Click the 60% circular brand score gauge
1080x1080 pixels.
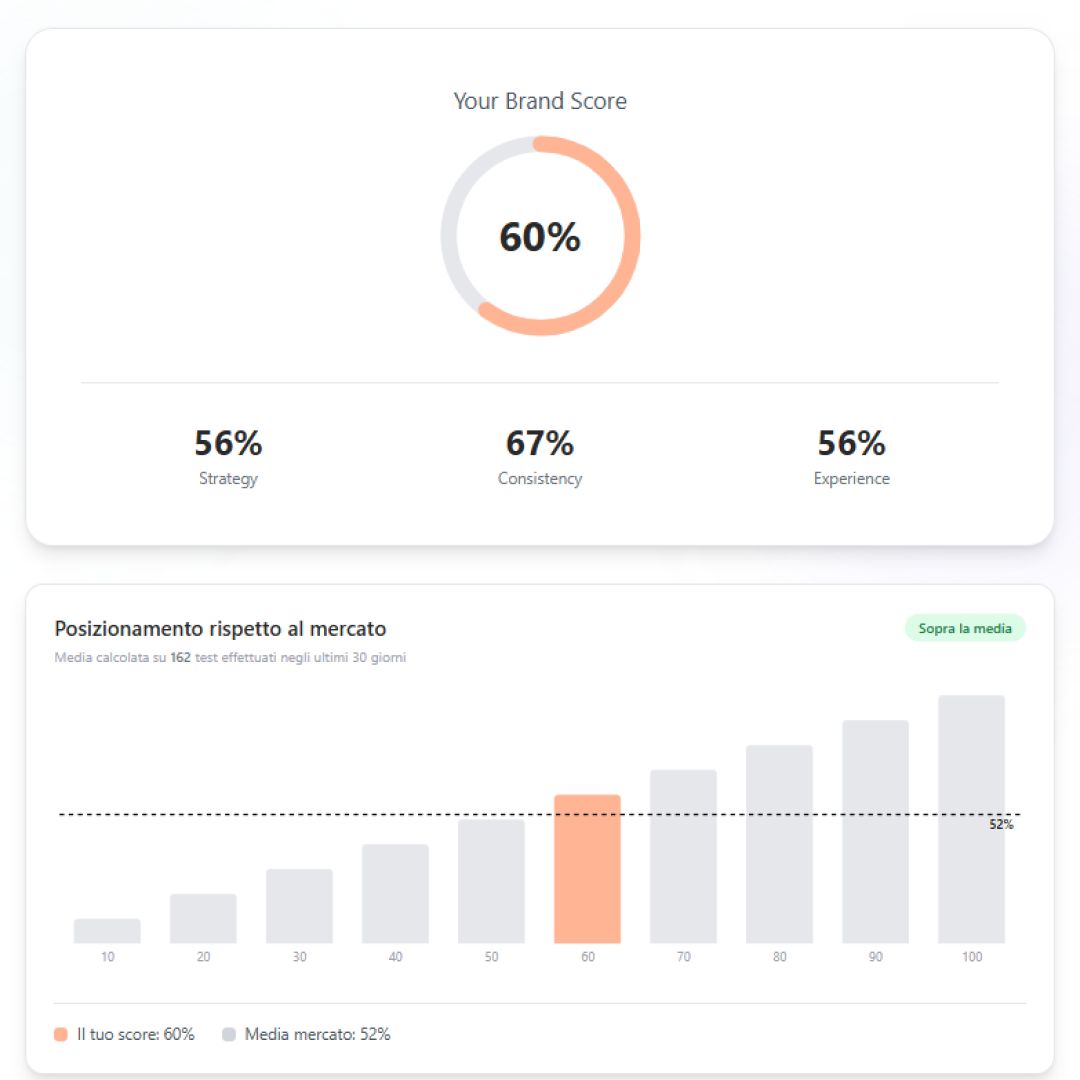coord(540,236)
